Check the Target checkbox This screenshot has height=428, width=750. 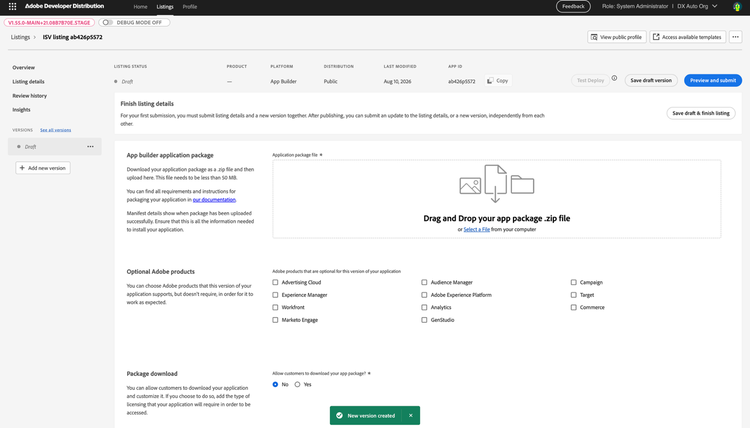(573, 295)
